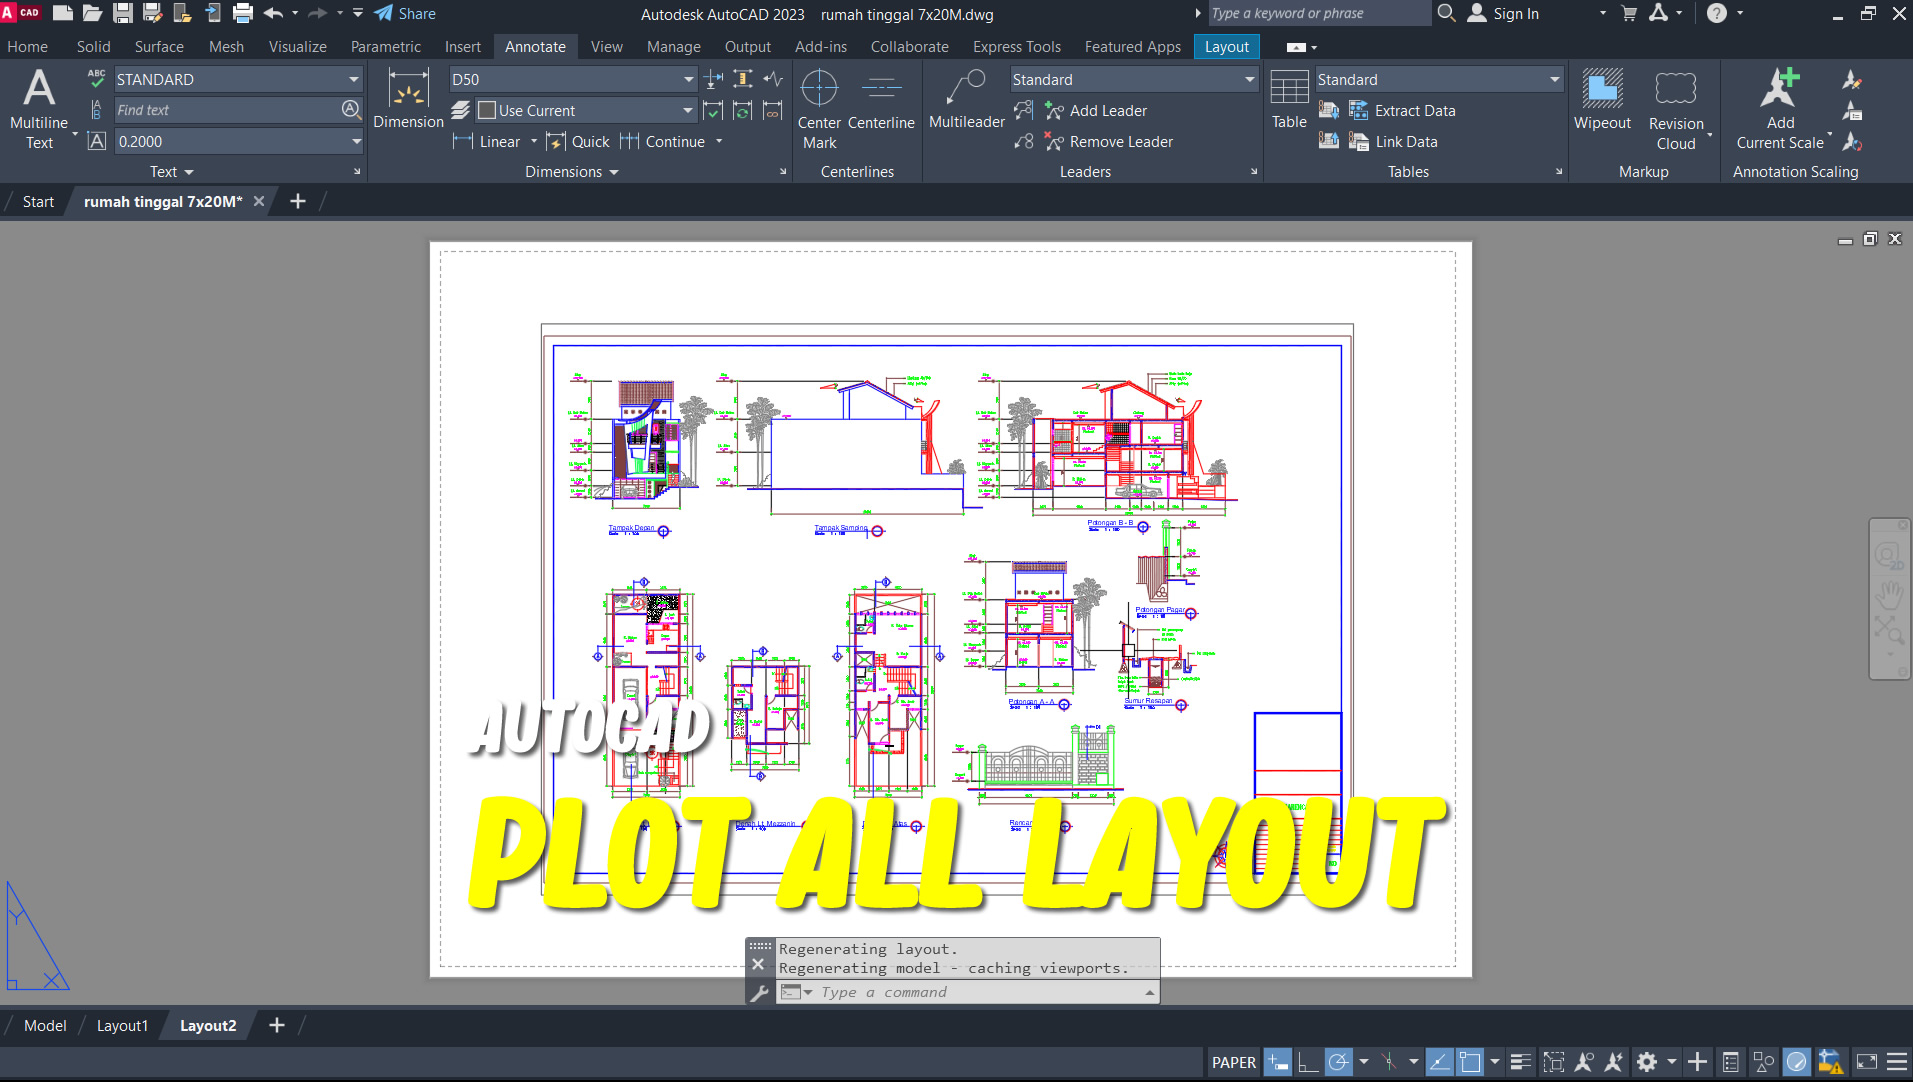Launch the Dimension tool

pos(407,100)
